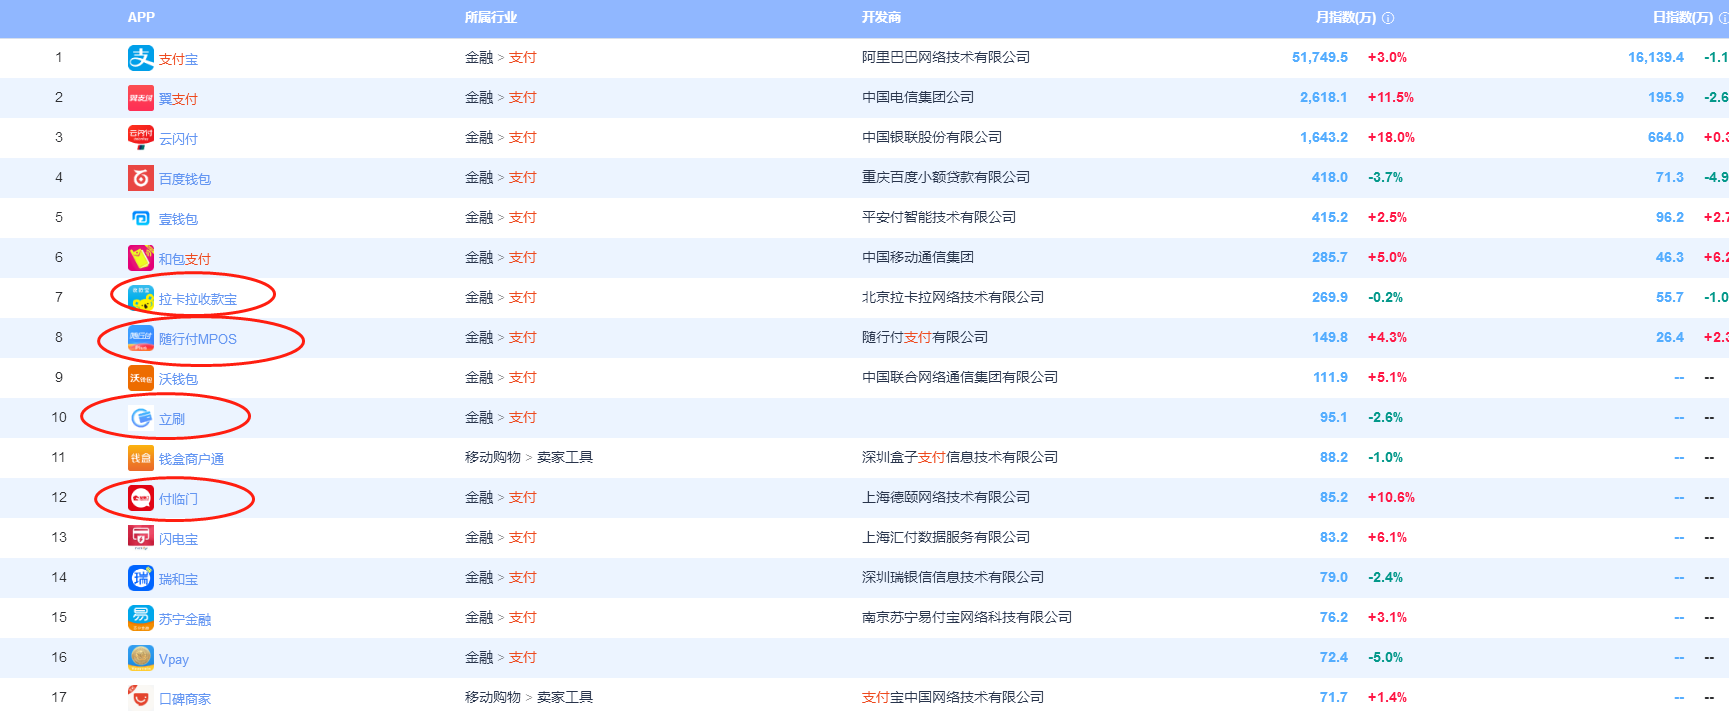Image resolution: width=1729 pixels, height=715 pixels.
Task: Click the 钱盒商户通 app icon
Action: tap(141, 458)
